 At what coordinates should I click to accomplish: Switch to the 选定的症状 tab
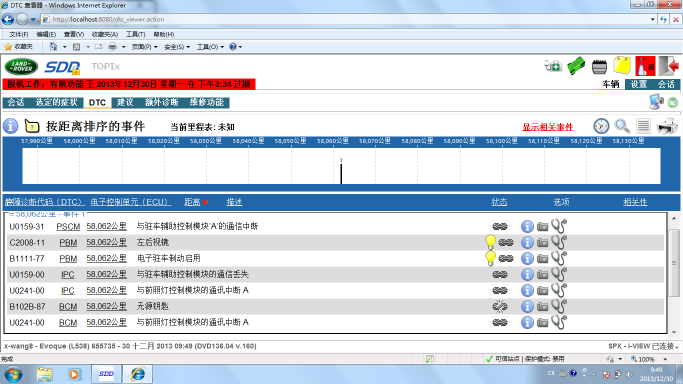(56, 102)
